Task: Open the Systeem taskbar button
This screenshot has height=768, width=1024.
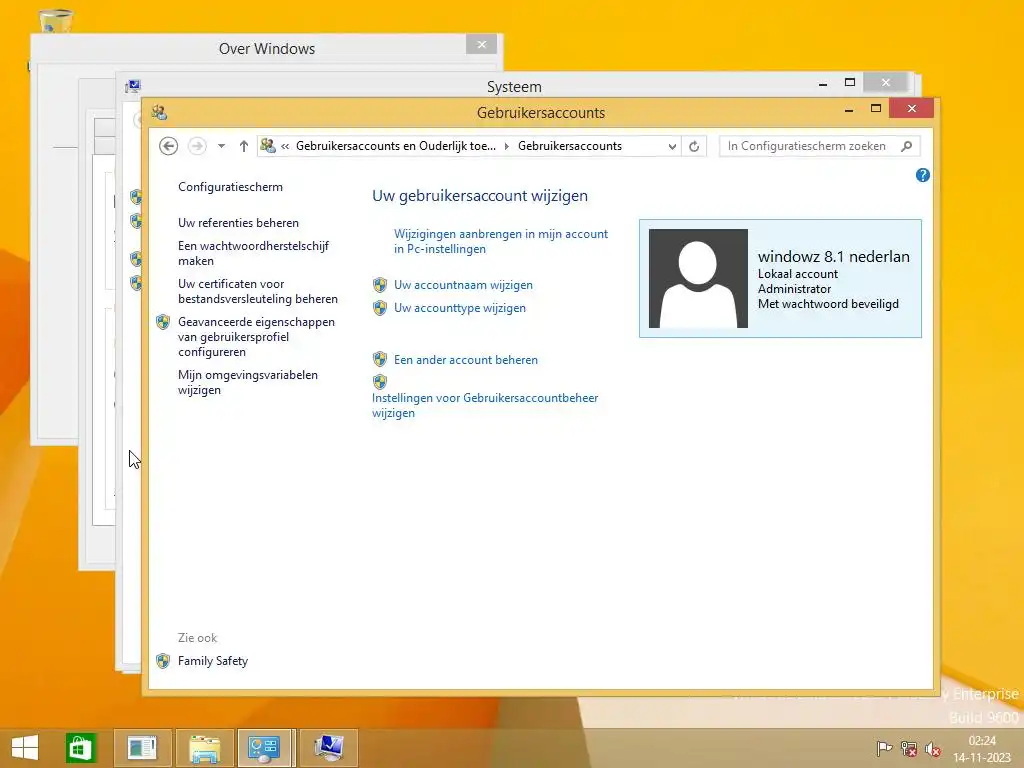Action: coord(328,748)
